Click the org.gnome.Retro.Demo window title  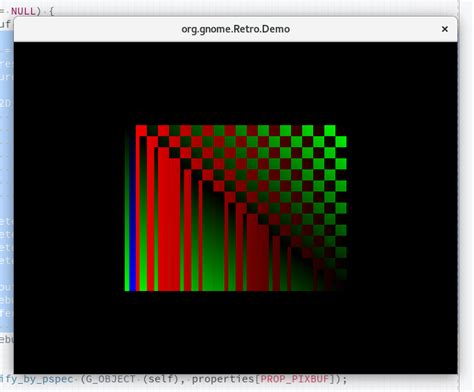(x=235, y=29)
